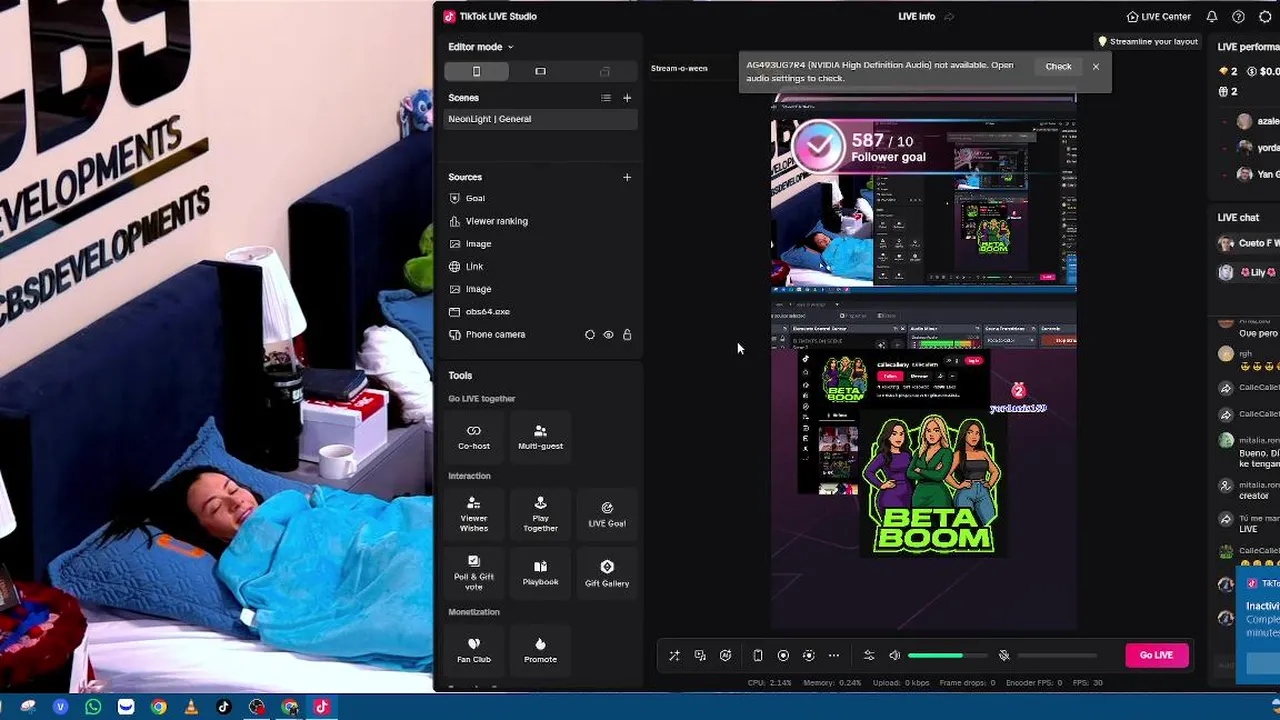Click the magic wand effects icon
Screen dimensions: 1280x720
[674, 656]
